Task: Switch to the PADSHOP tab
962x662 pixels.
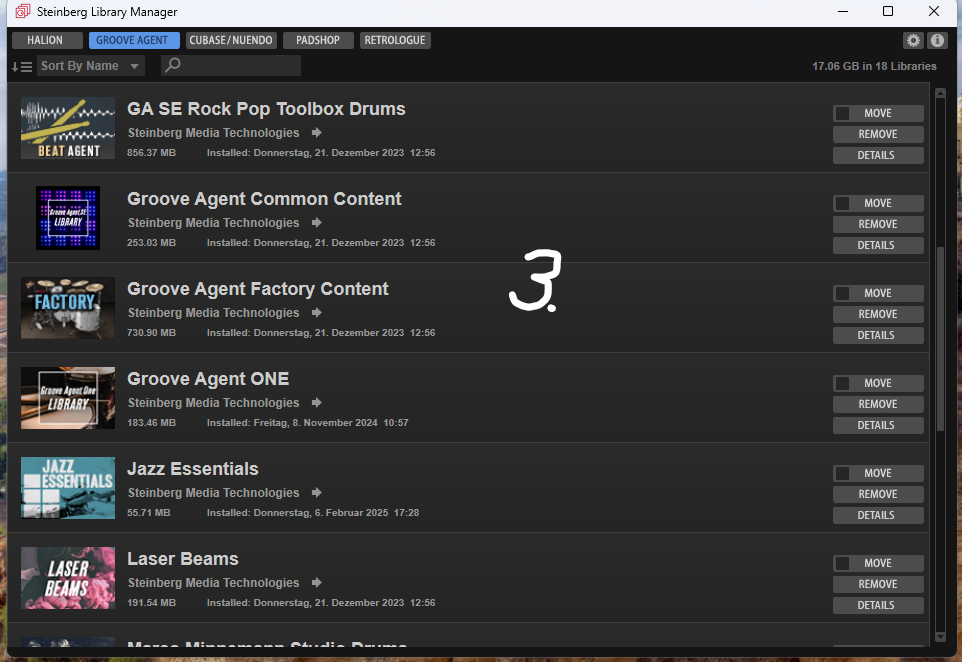Action: click(x=318, y=40)
